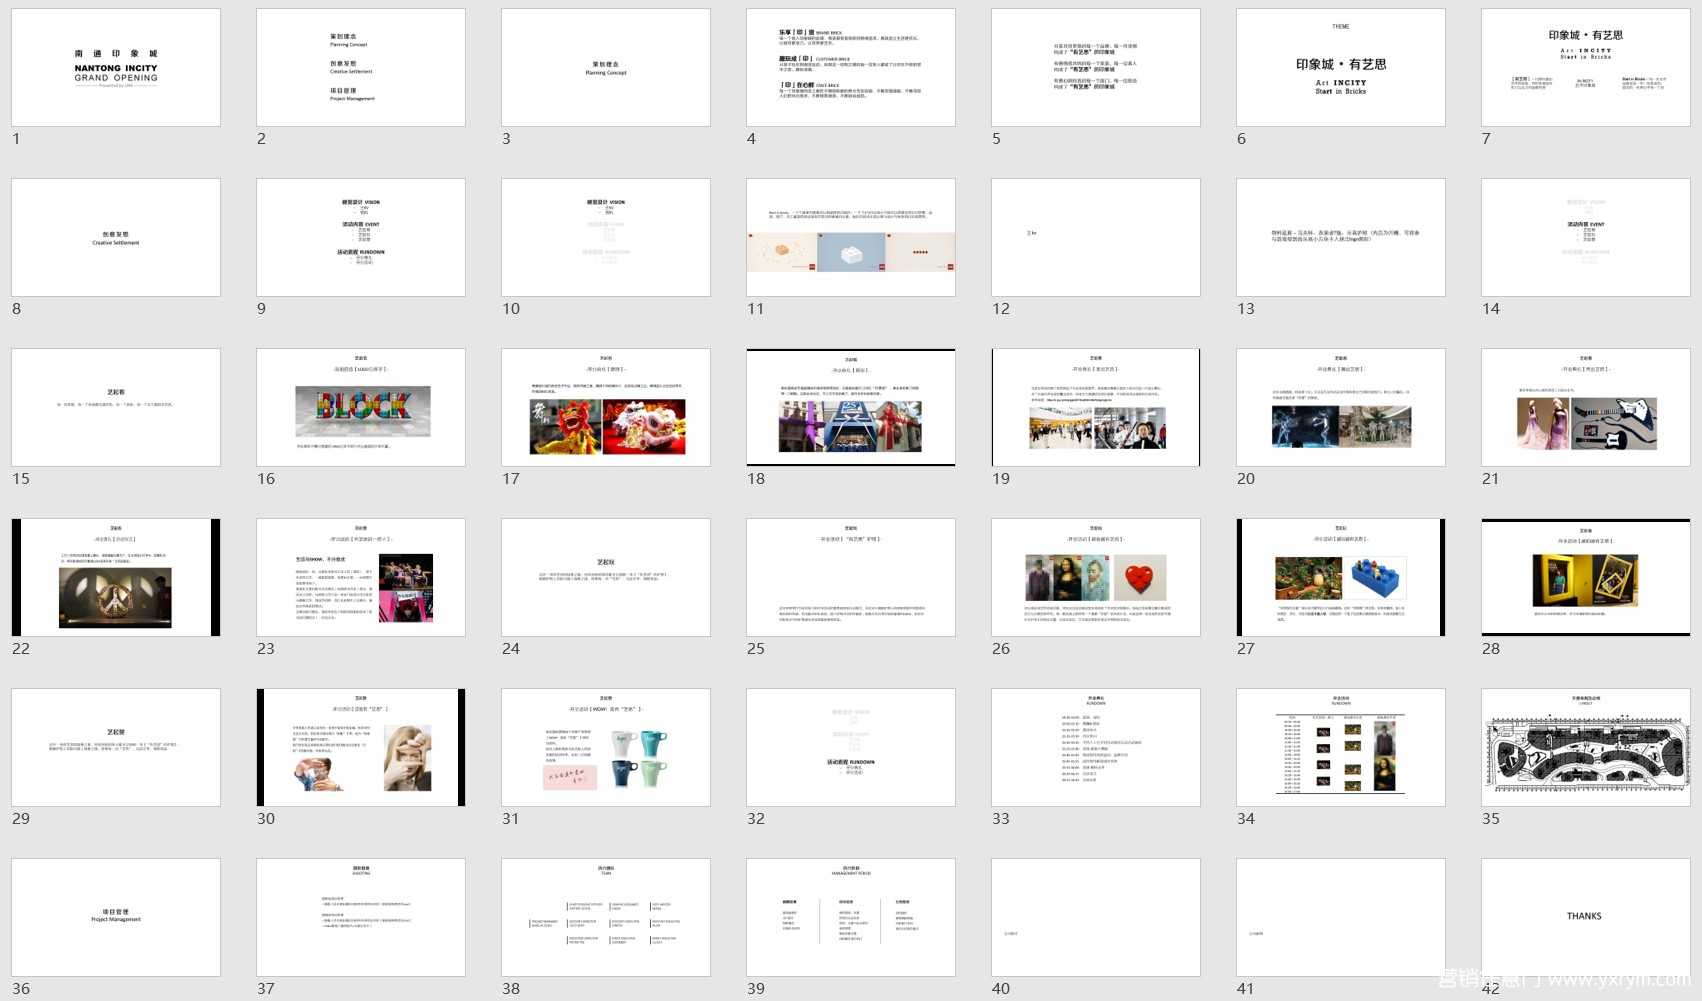Image resolution: width=1702 pixels, height=1001 pixels.
Task: Select slide 21 with the guitar image
Action: tap(1586, 408)
